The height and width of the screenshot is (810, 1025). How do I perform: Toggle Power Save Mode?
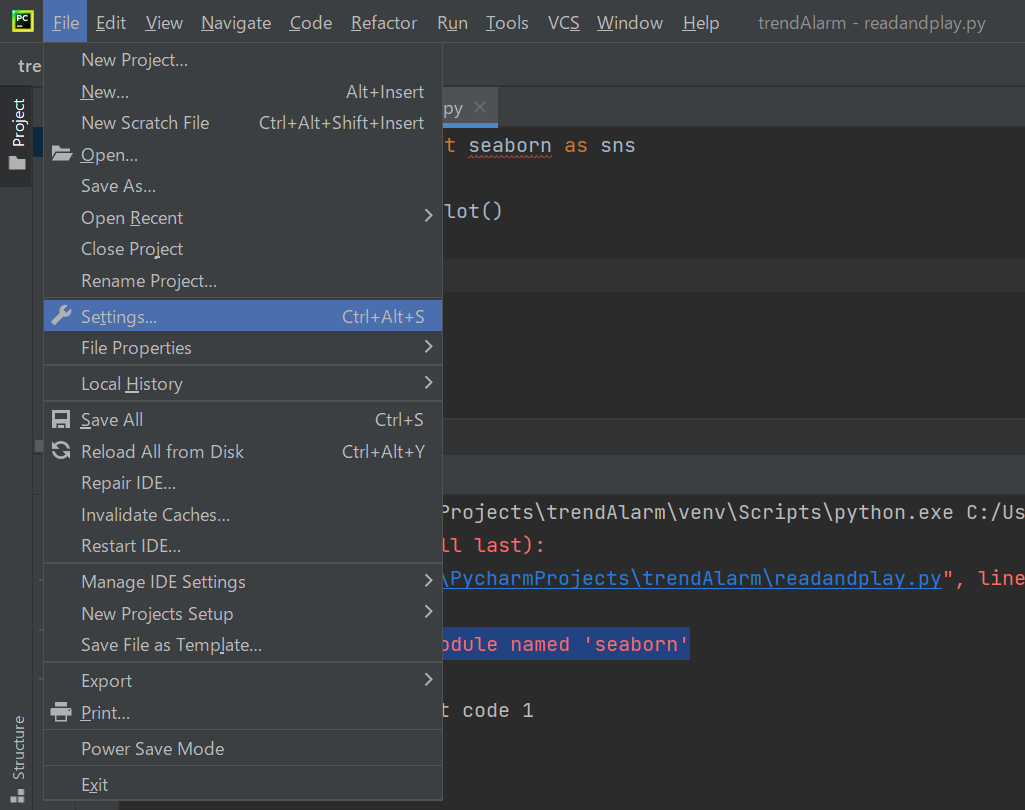click(243, 749)
